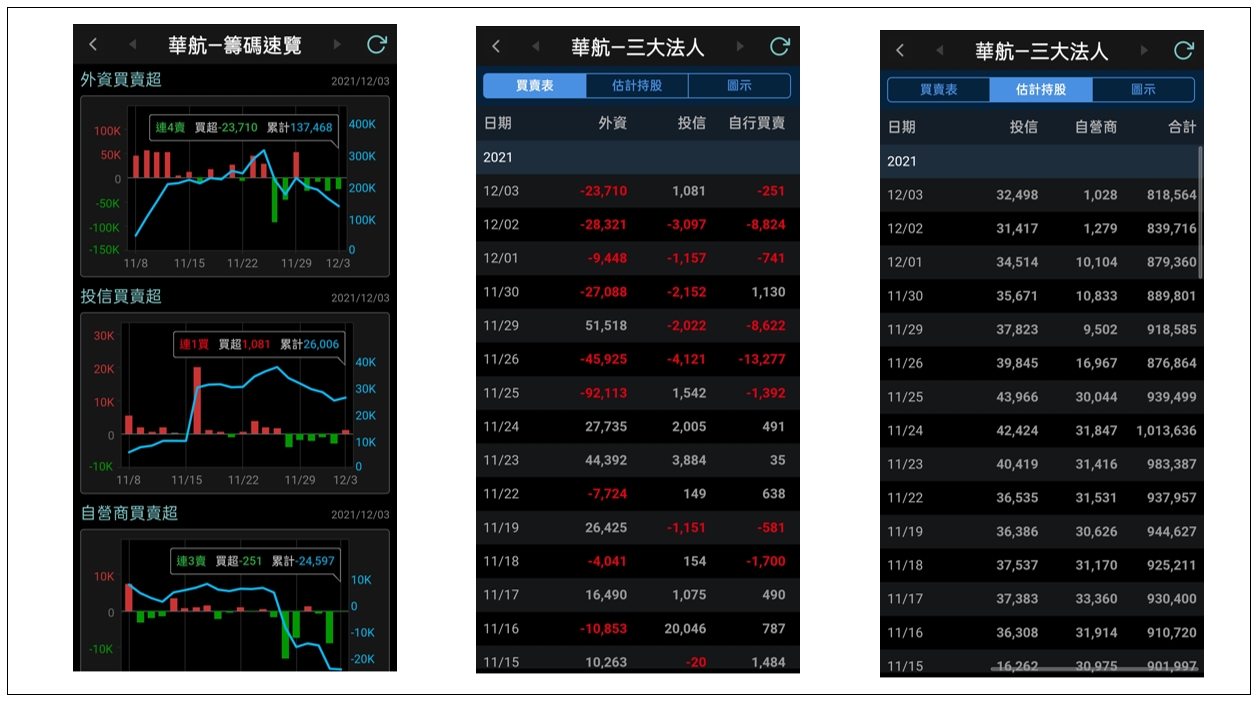Open 圖示 tab on the 估計持股 screen

tap(1143, 90)
